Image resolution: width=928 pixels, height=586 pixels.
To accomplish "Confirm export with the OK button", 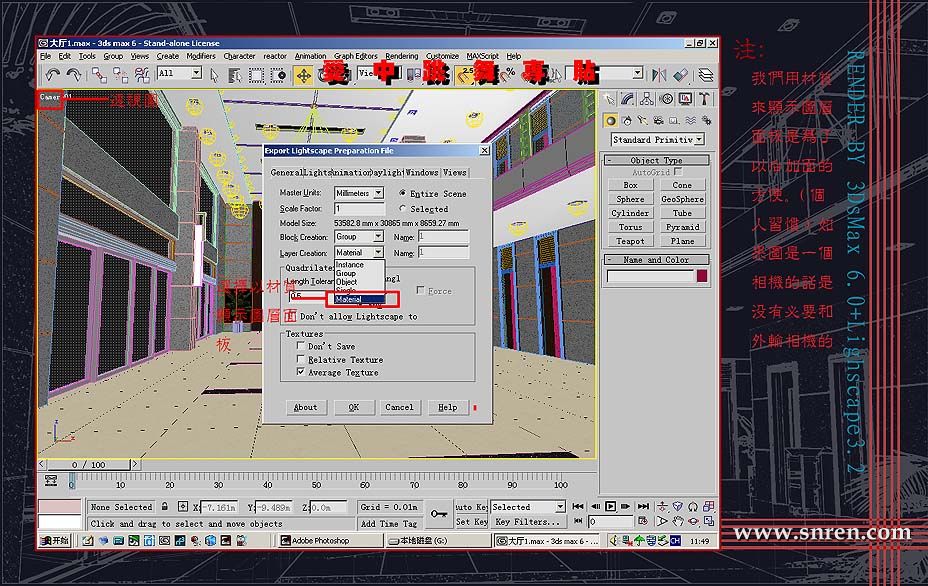I will coord(354,407).
